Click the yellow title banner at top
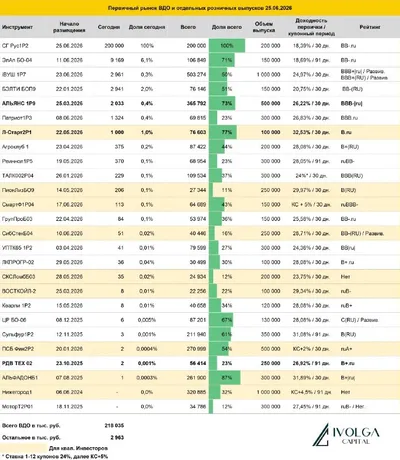Screen dimensions: 400x460 click(x=200, y=8)
